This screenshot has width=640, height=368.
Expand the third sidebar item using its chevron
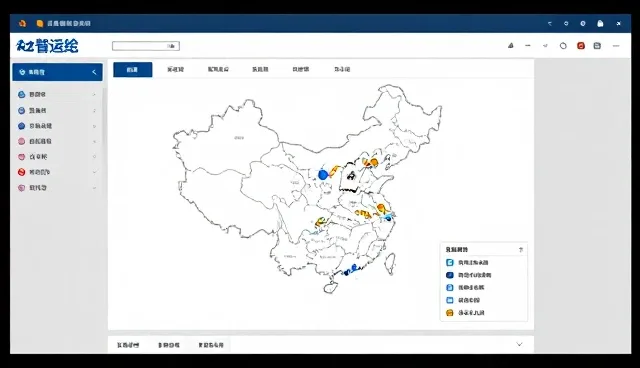pyautogui.click(x=94, y=126)
